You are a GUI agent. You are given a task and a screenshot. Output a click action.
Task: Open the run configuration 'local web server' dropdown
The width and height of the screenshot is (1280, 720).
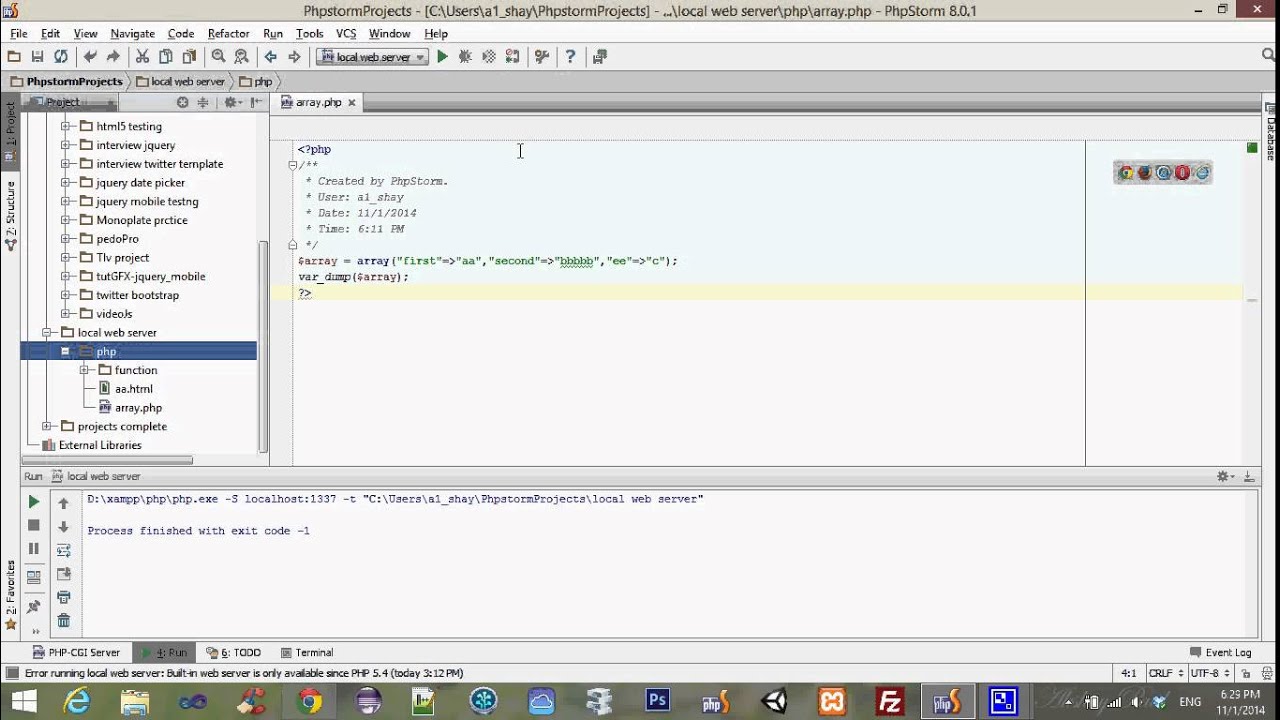373,57
